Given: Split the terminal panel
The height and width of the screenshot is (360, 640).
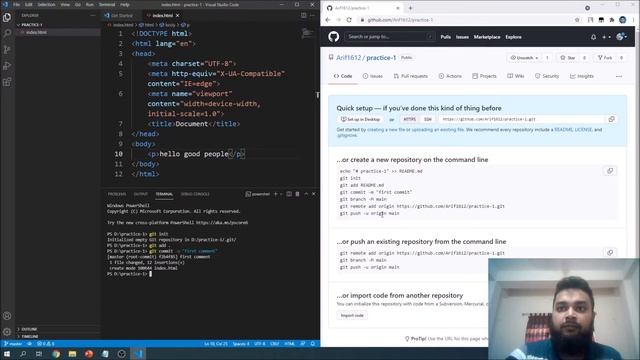Looking at the screenshot, I should pyautogui.click(x=289, y=194).
